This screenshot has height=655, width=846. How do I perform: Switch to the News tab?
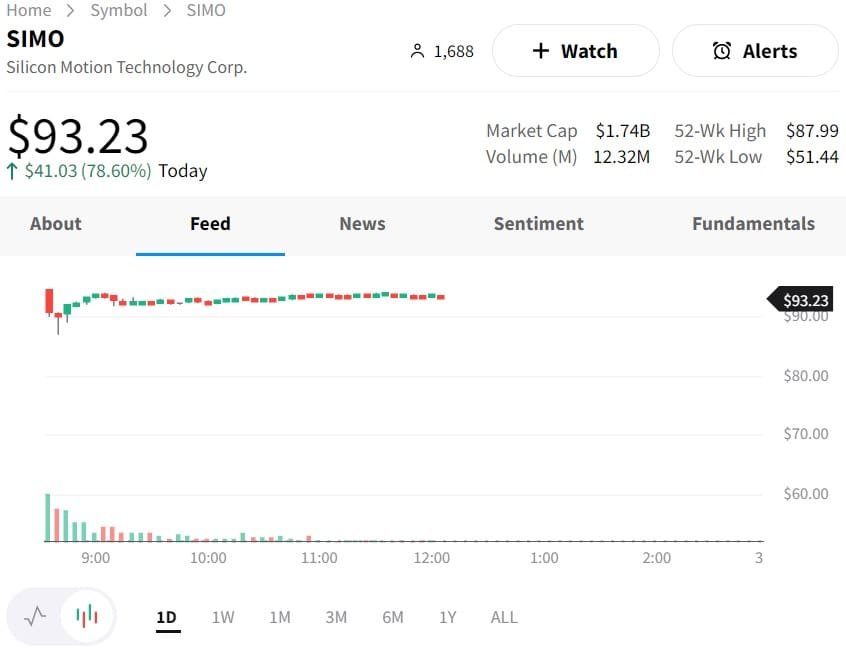click(x=362, y=224)
